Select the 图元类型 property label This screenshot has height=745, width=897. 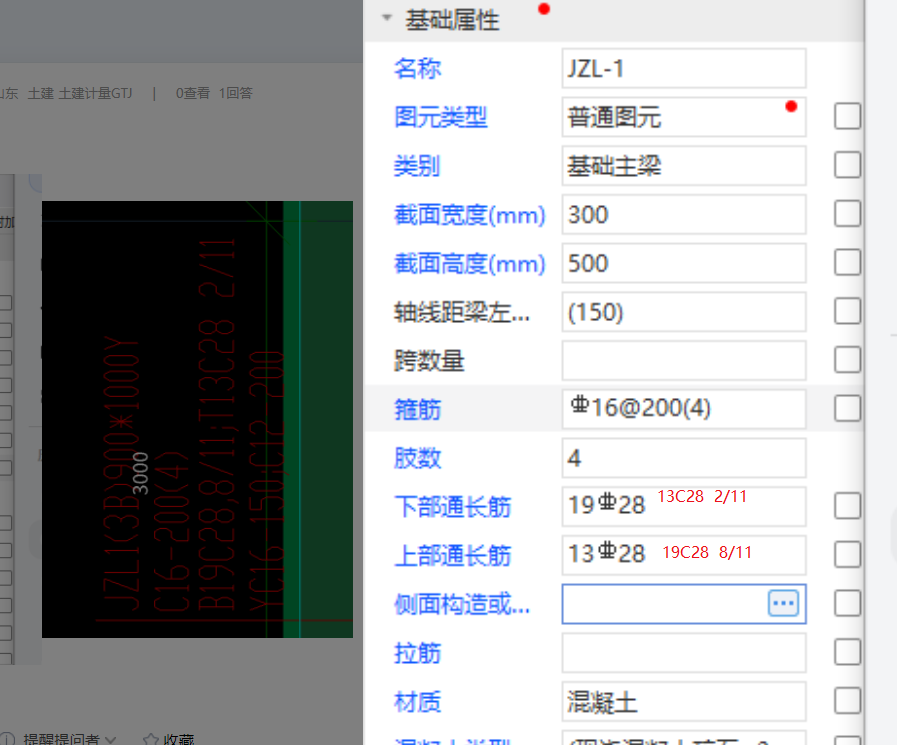(440, 117)
